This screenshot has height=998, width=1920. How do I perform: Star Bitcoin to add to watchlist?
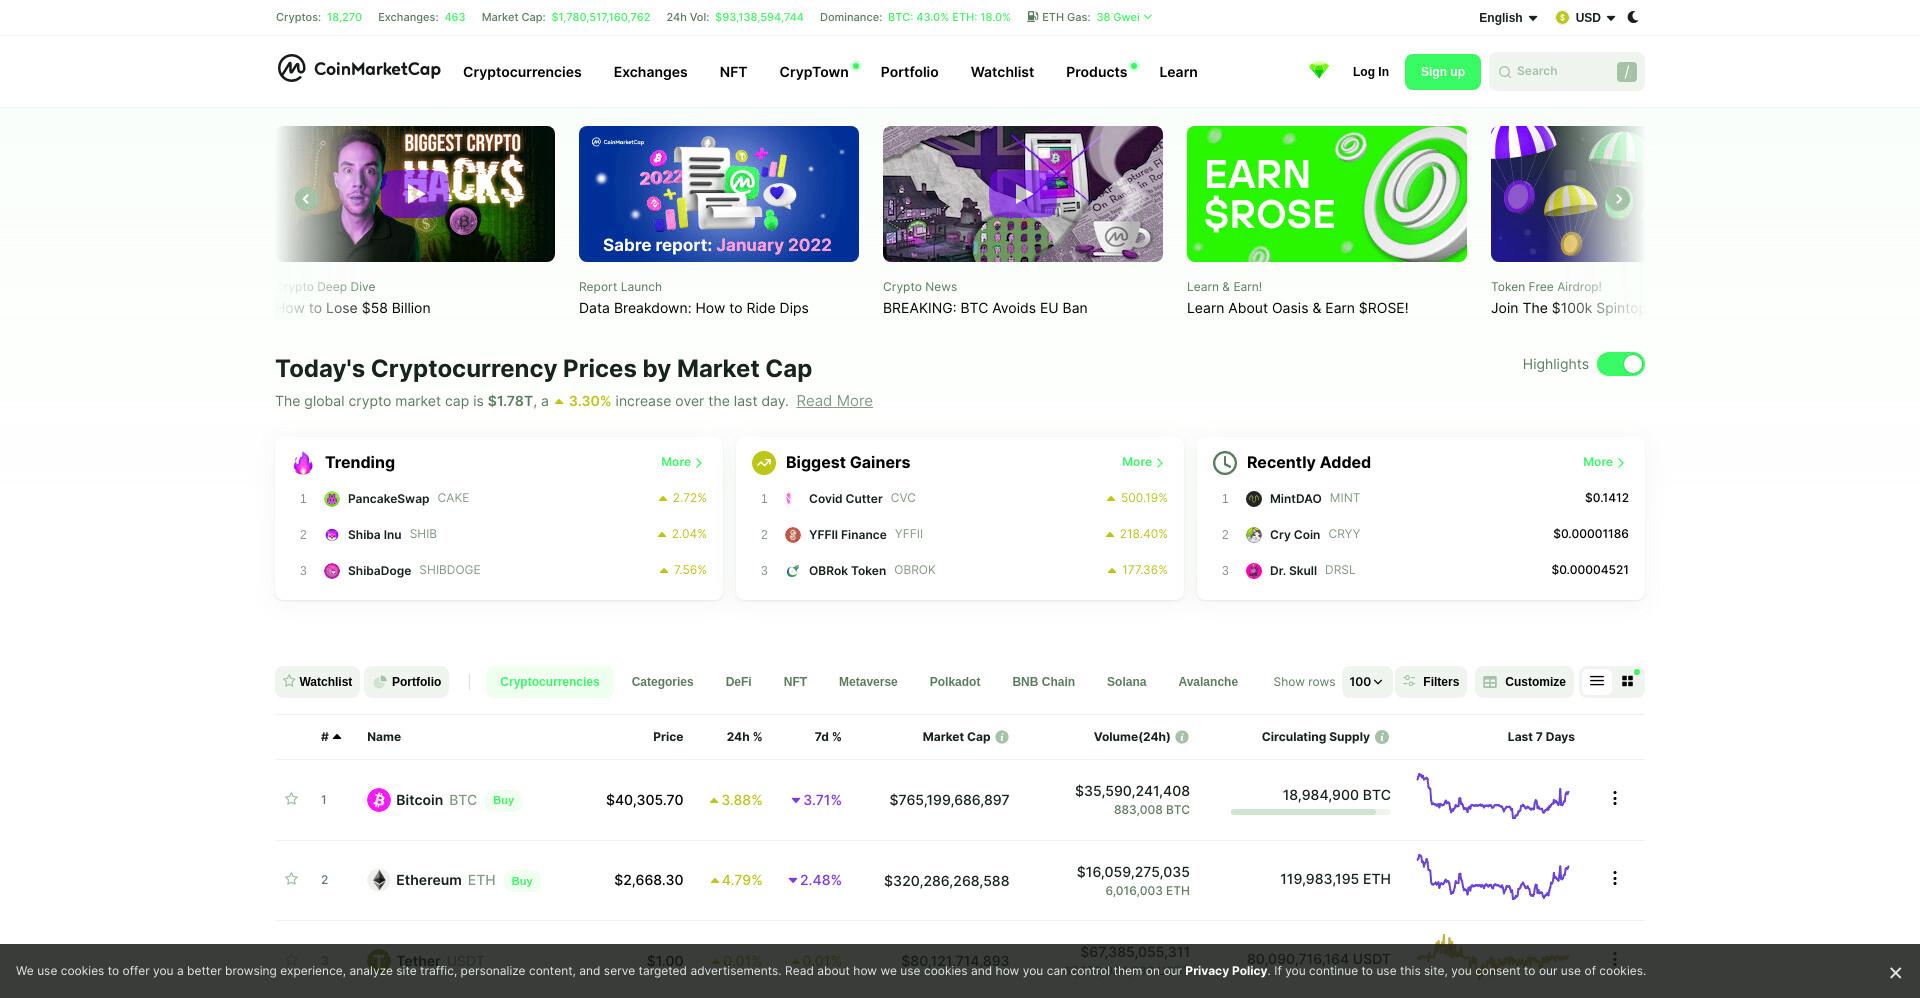click(x=291, y=799)
